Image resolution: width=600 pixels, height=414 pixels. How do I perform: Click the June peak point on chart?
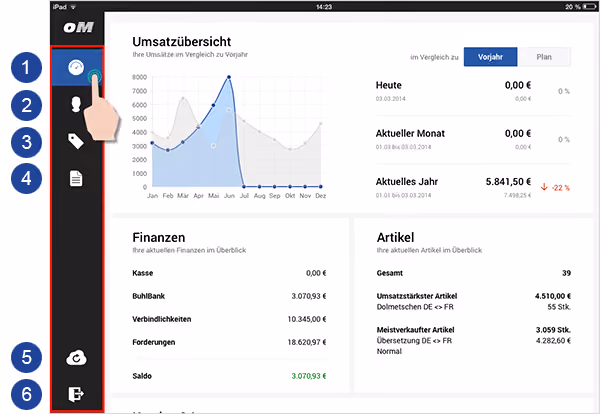click(229, 77)
